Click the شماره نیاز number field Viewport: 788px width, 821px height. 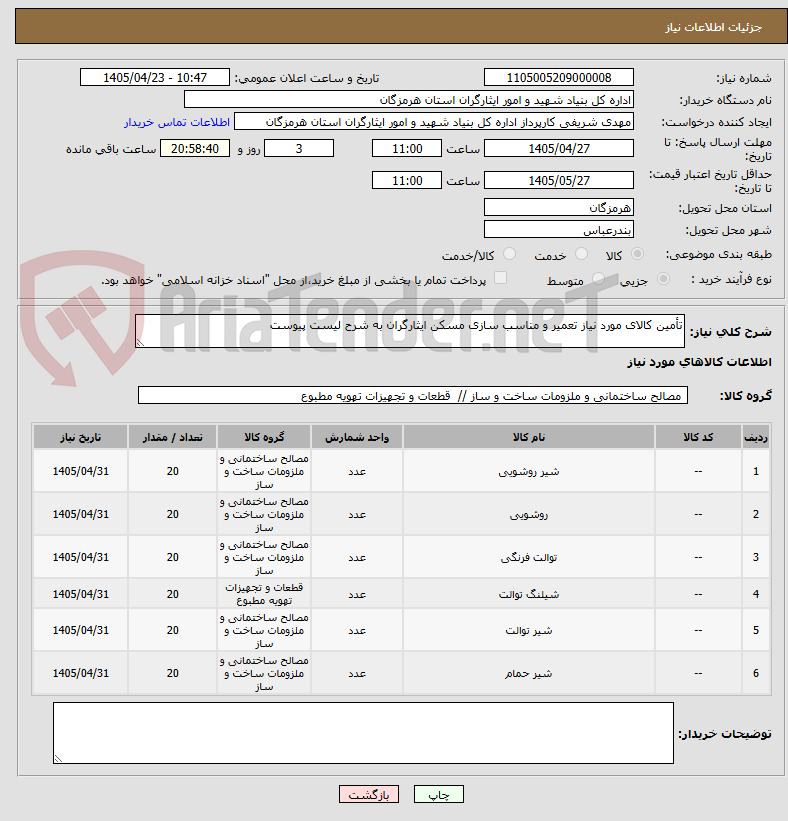click(x=559, y=77)
